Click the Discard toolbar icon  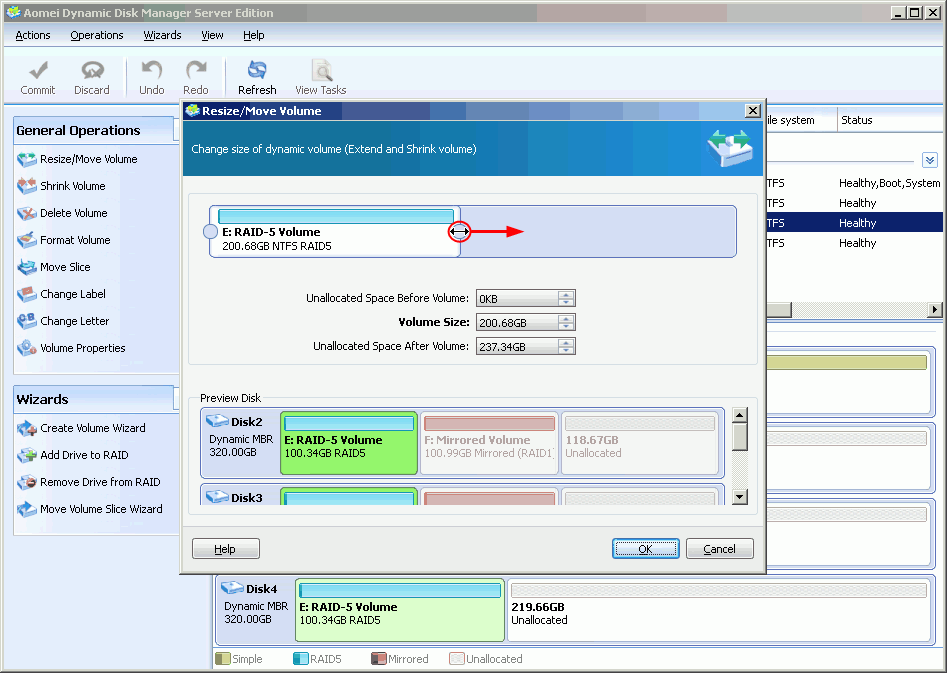pyautogui.click(x=92, y=70)
